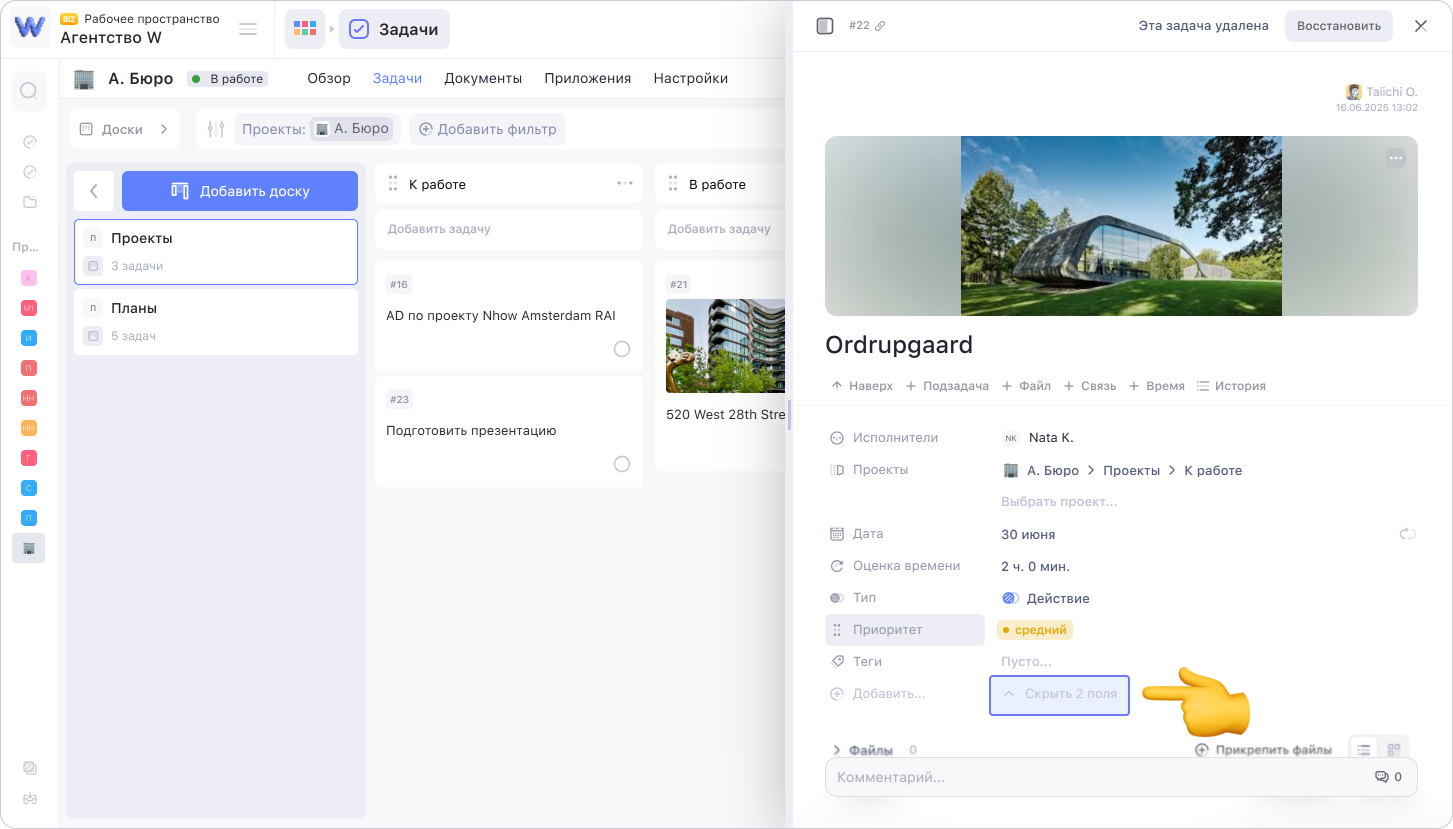Click the first checkmark circle in sidebar
This screenshot has height=829, width=1453.
29,142
